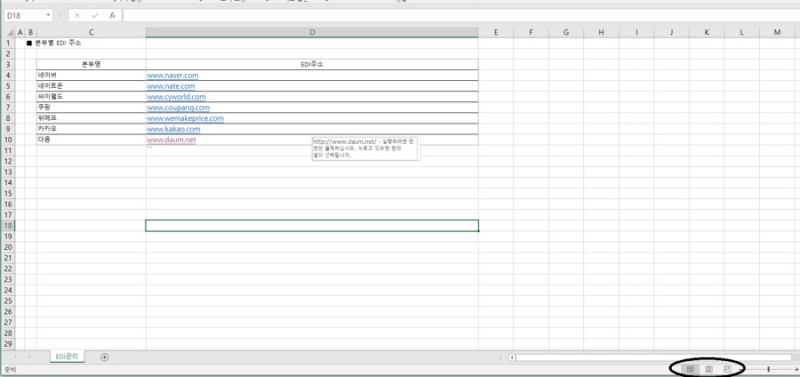
Task: Open the Name Box dropdown arrow
Action: tap(48, 15)
